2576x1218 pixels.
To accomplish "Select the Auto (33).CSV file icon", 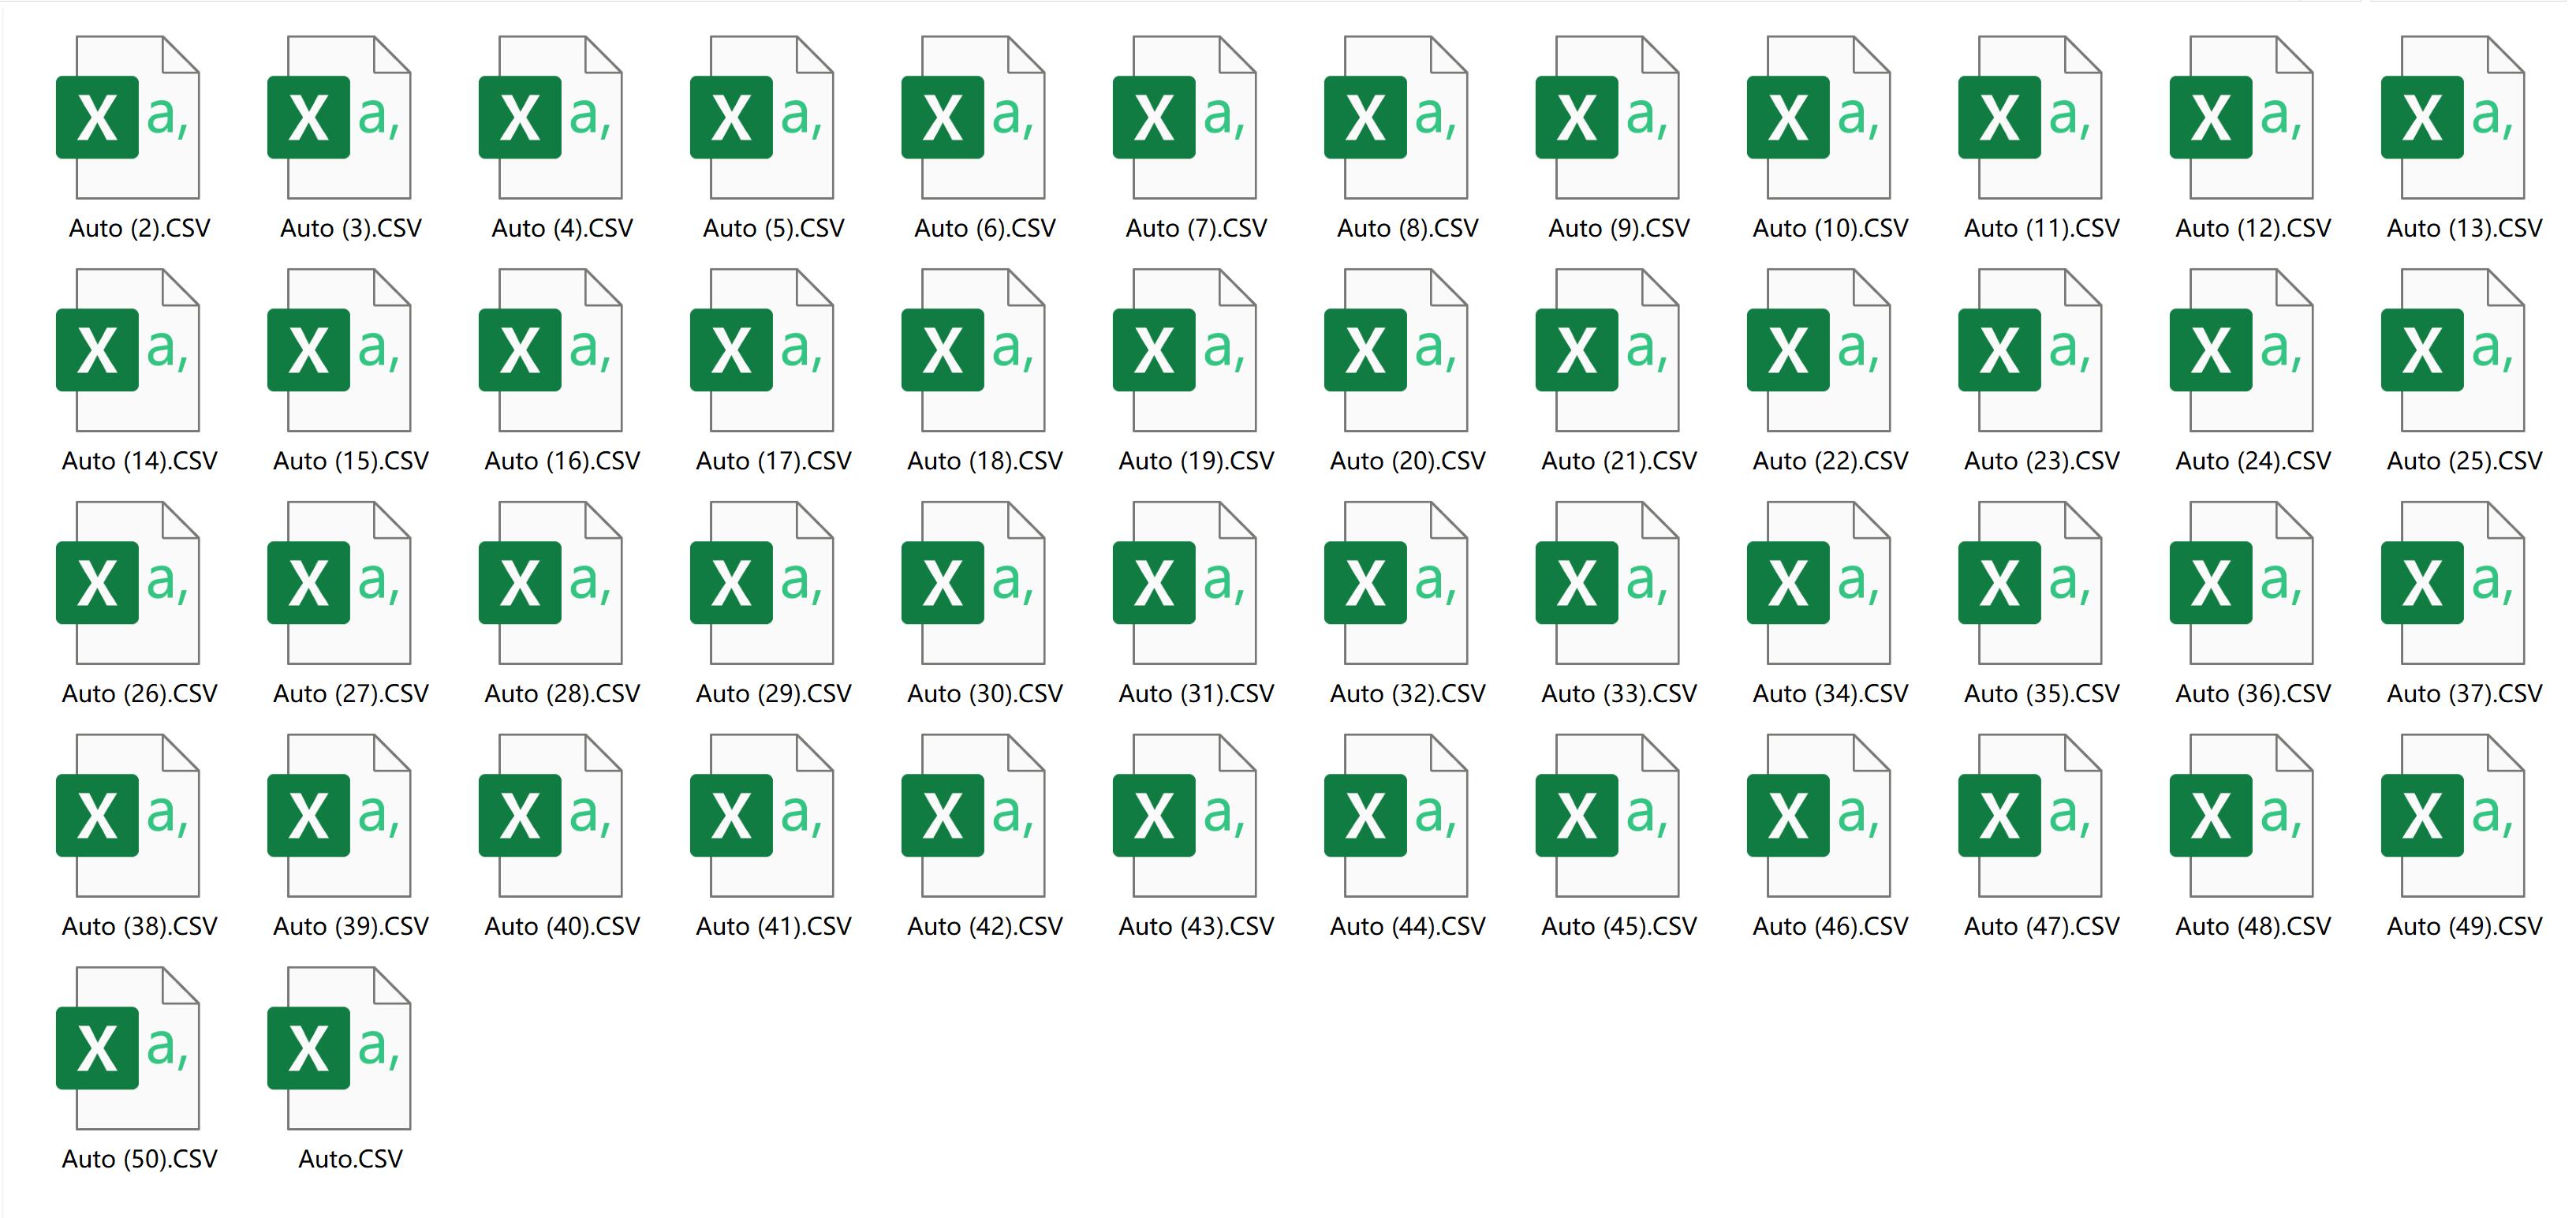I will click(x=1608, y=583).
